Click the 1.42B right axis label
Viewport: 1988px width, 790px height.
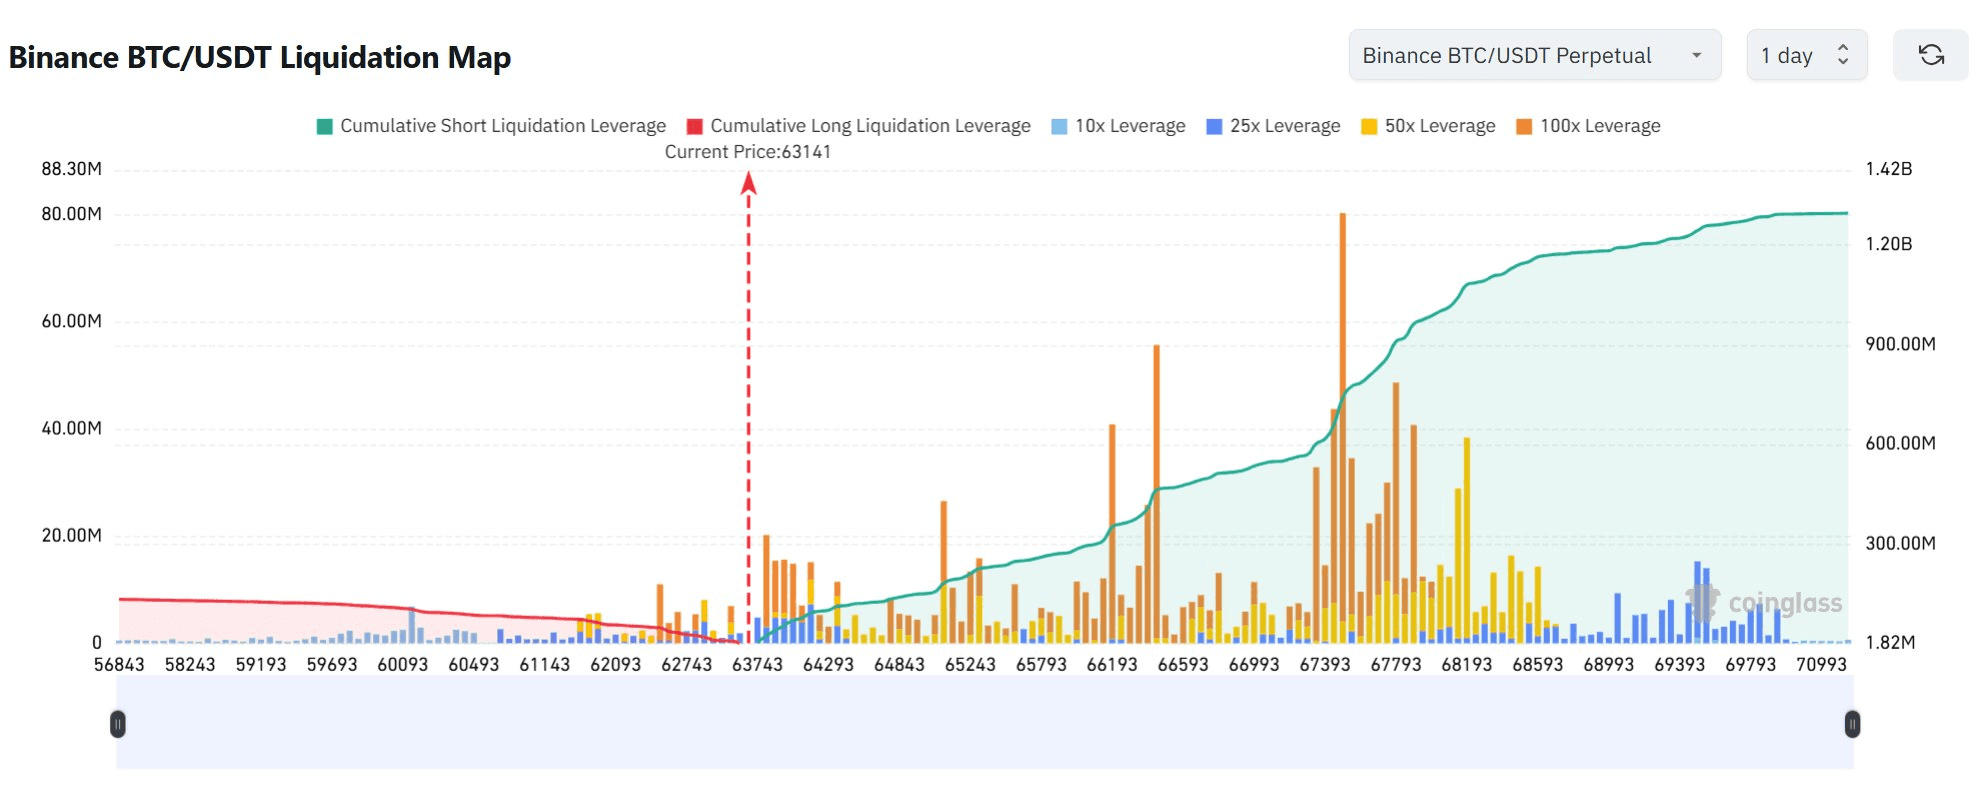click(1889, 169)
